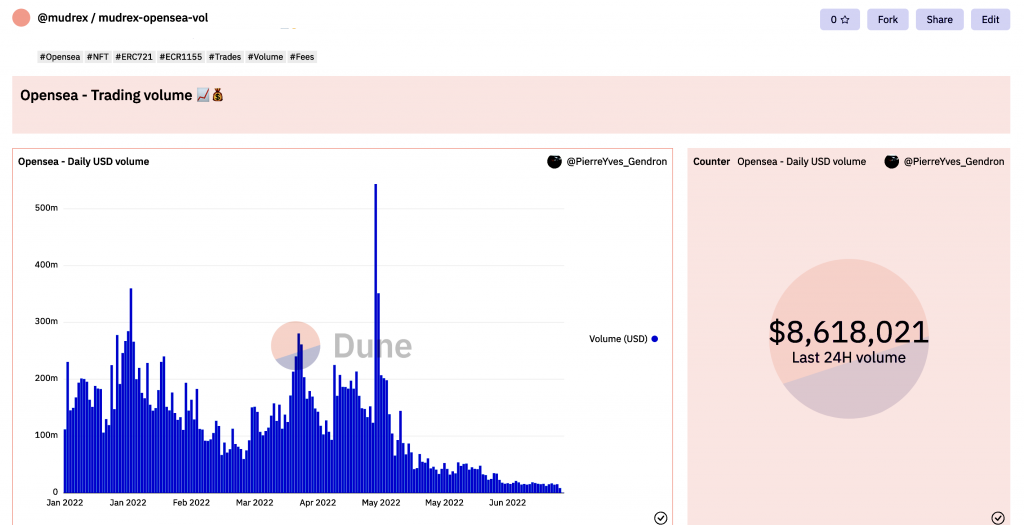Click the Feb 2022 x-axis label

point(191,503)
